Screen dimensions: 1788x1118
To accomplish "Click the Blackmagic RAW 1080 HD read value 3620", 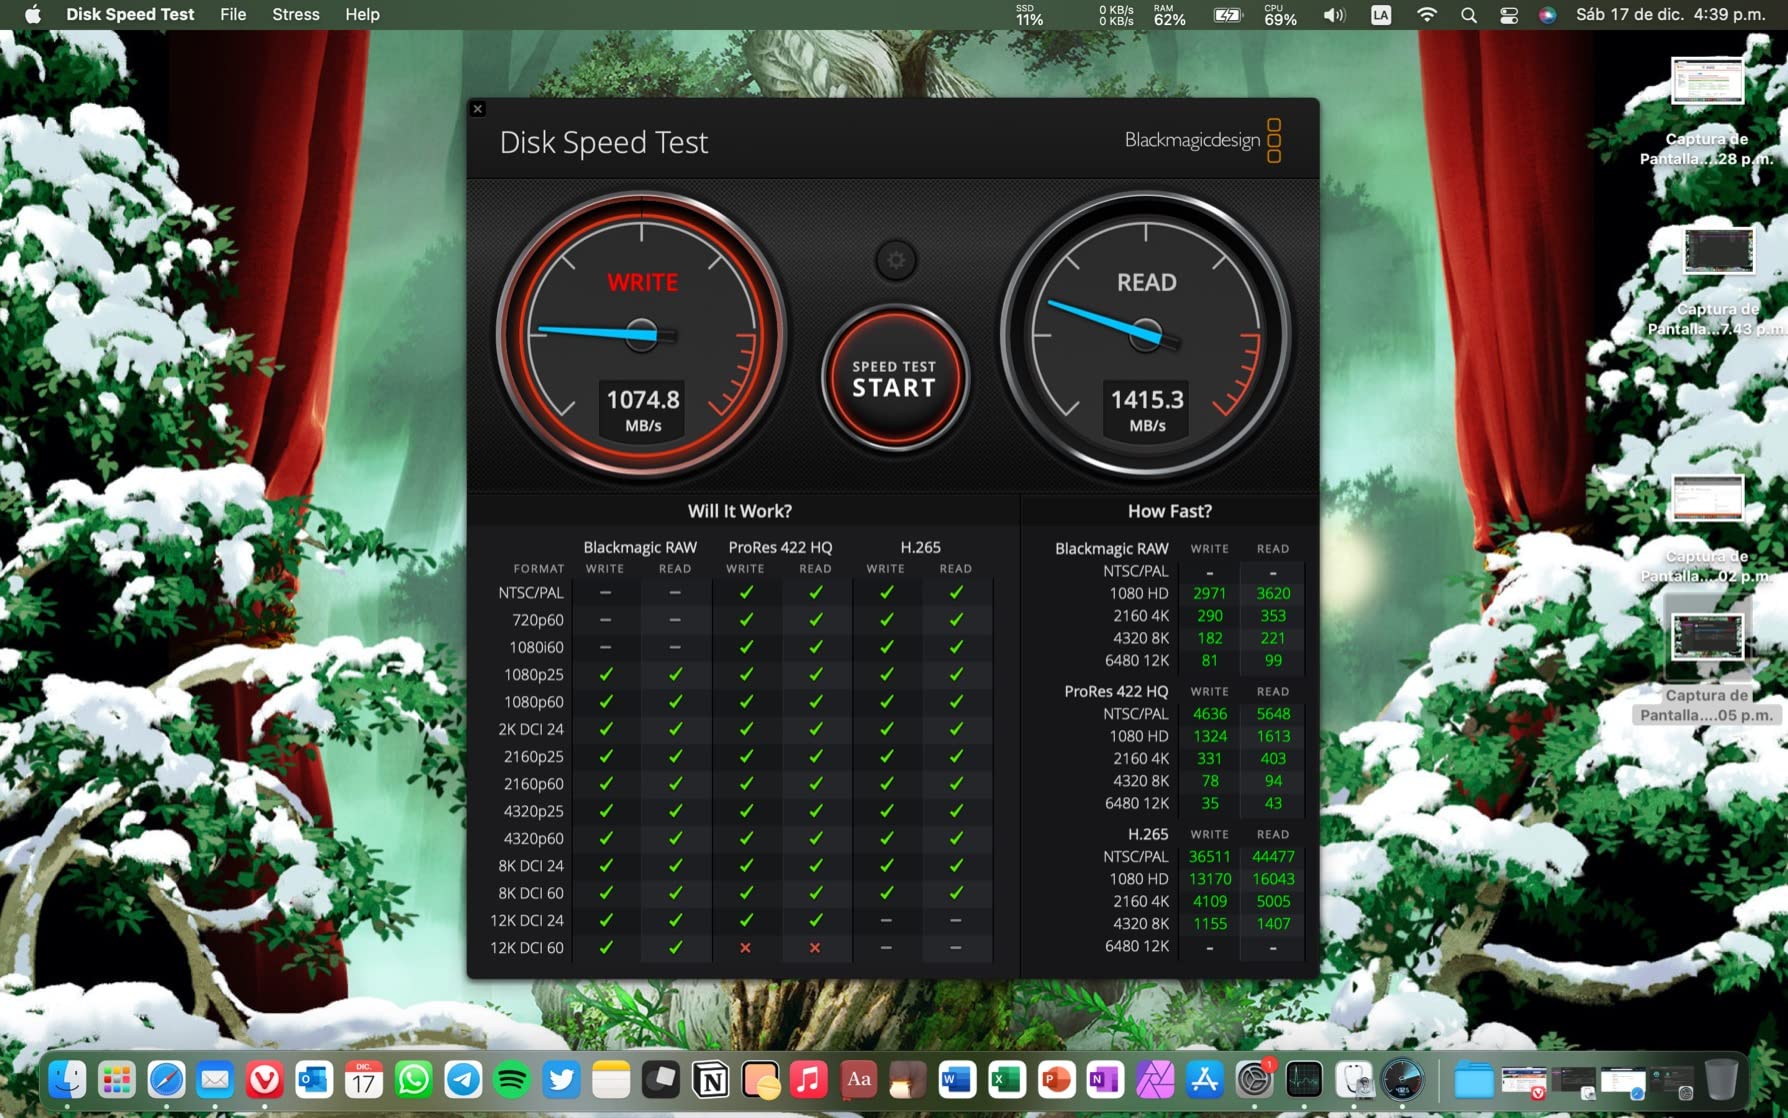I will [x=1273, y=593].
